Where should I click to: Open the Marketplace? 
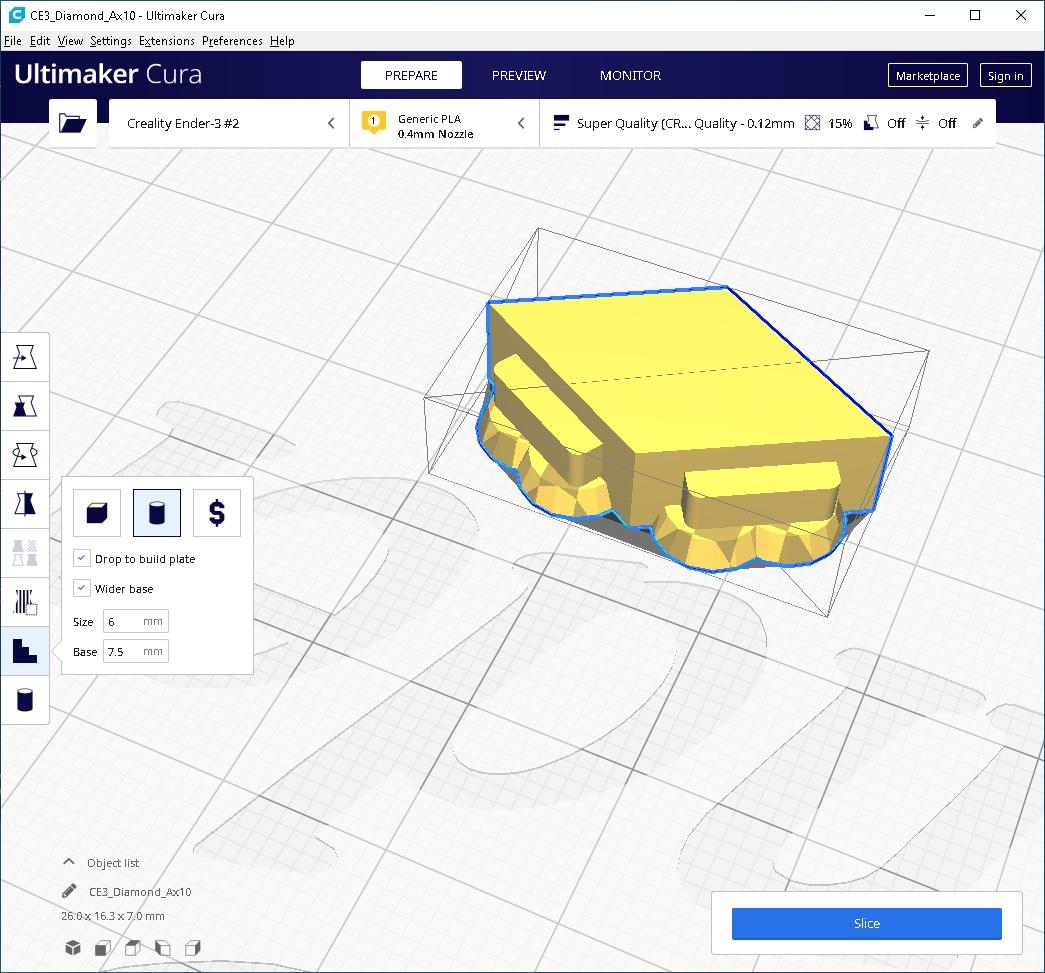927,75
